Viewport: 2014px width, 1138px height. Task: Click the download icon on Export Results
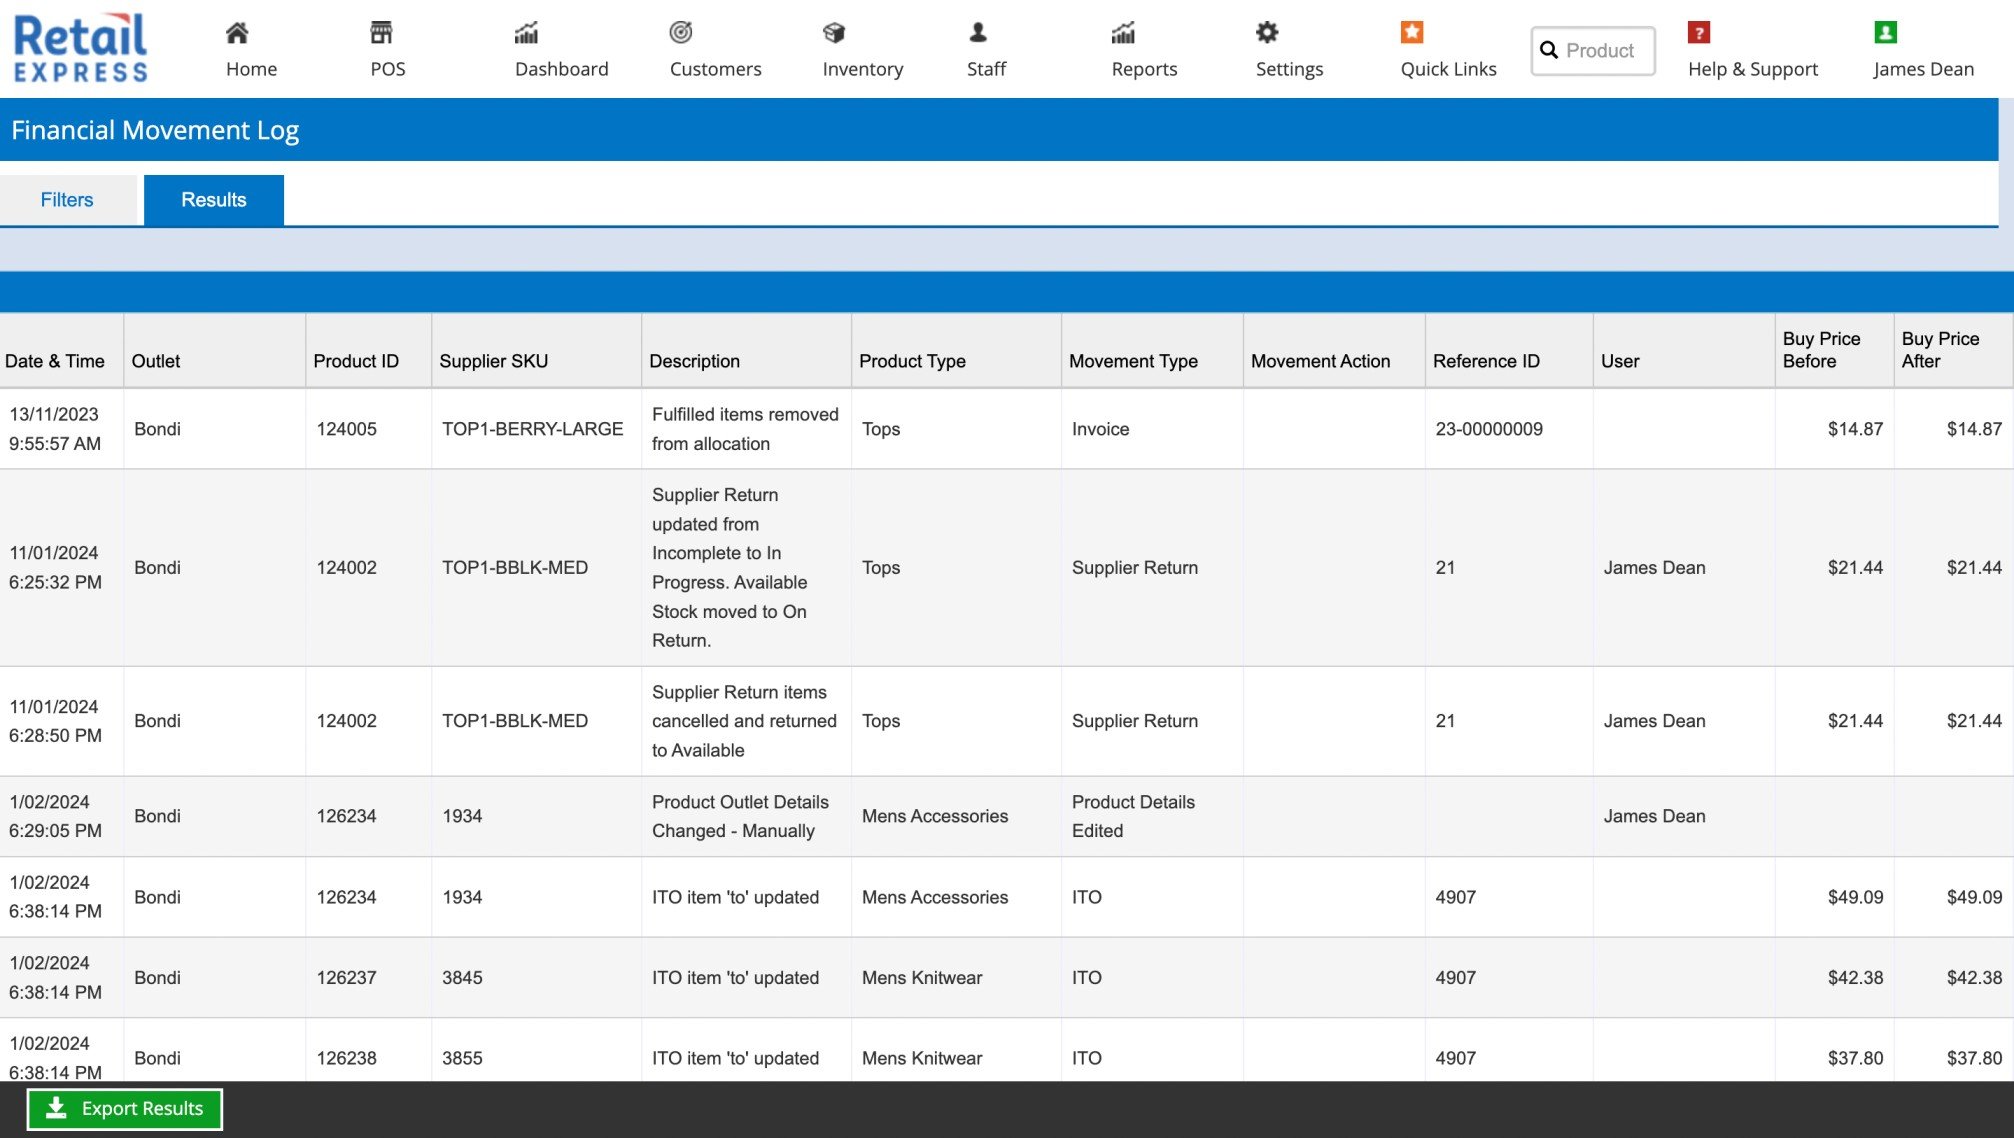(56, 1108)
